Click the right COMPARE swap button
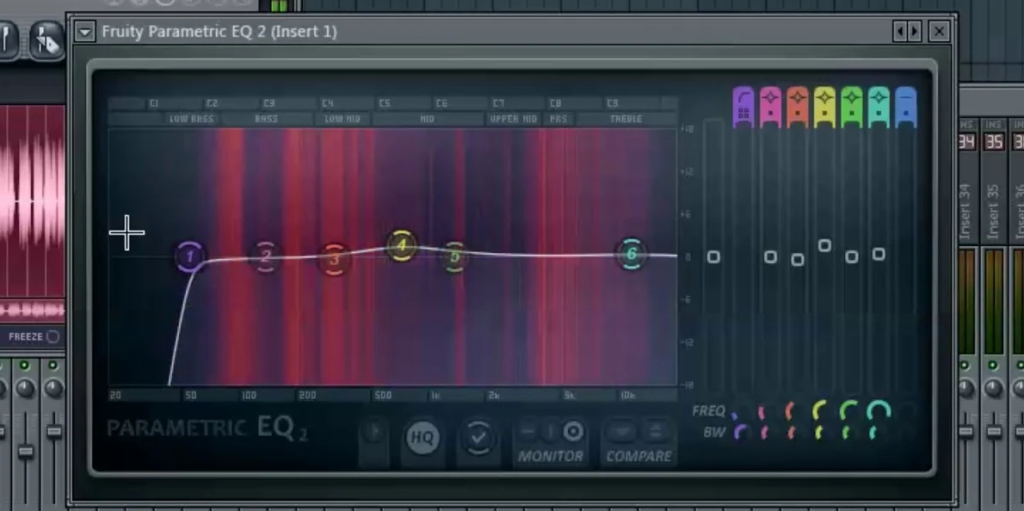The image size is (1024, 511). click(x=656, y=432)
